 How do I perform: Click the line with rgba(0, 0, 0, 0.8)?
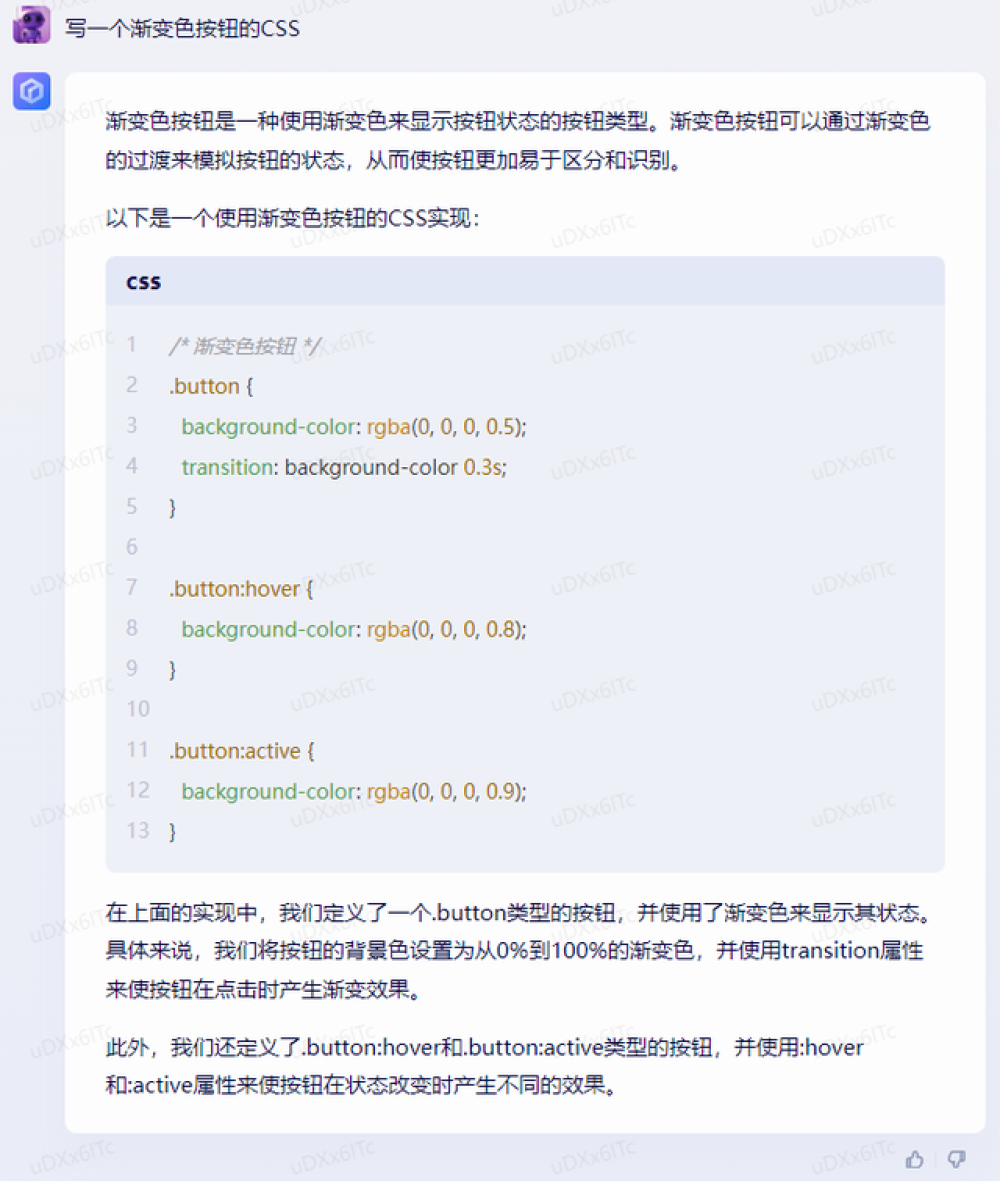tap(354, 630)
